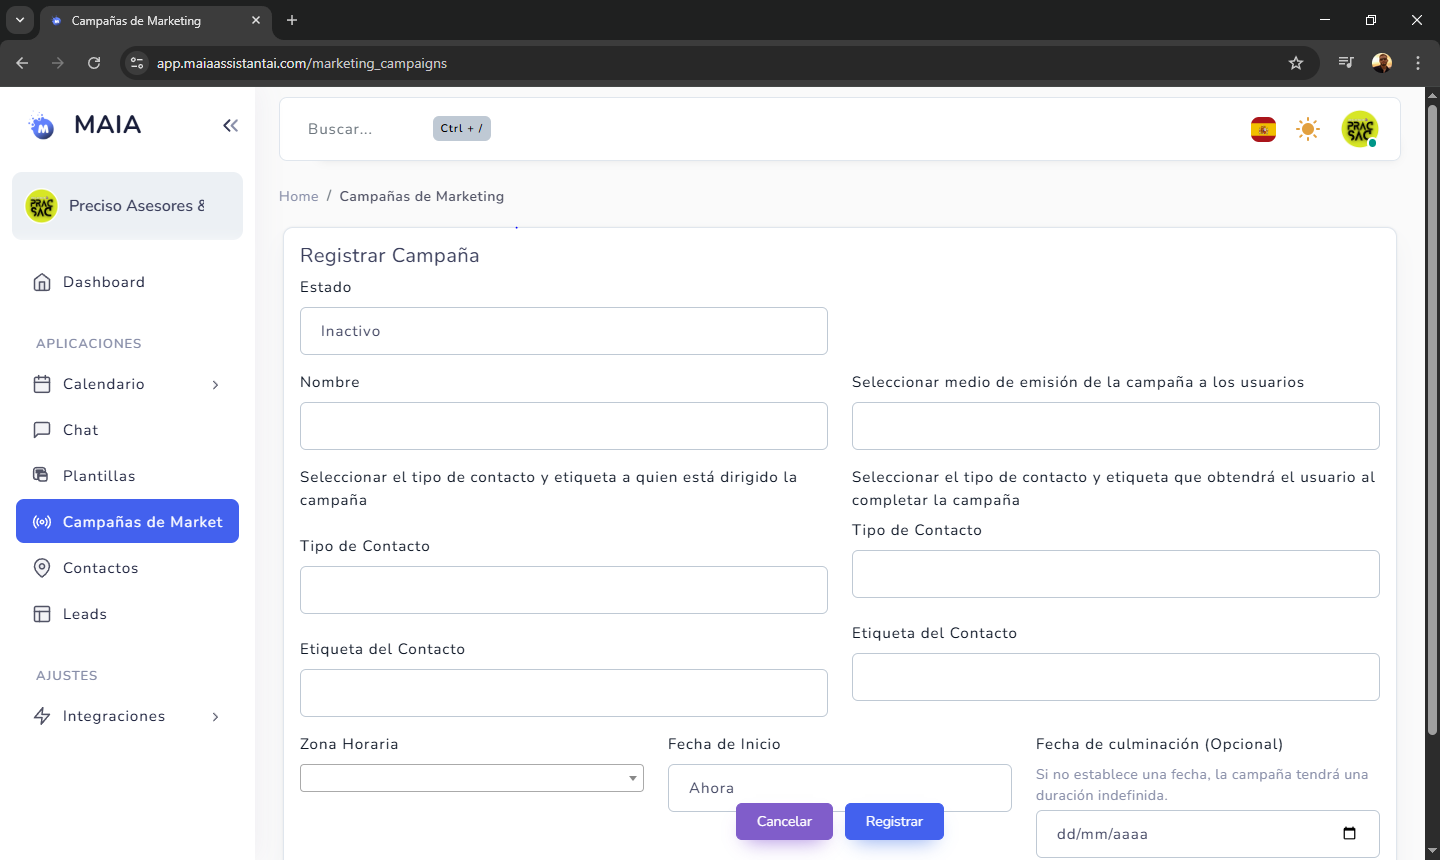The image size is (1440, 860).
Task: Click the Nombre input field
Action: click(x=563, y=426)
